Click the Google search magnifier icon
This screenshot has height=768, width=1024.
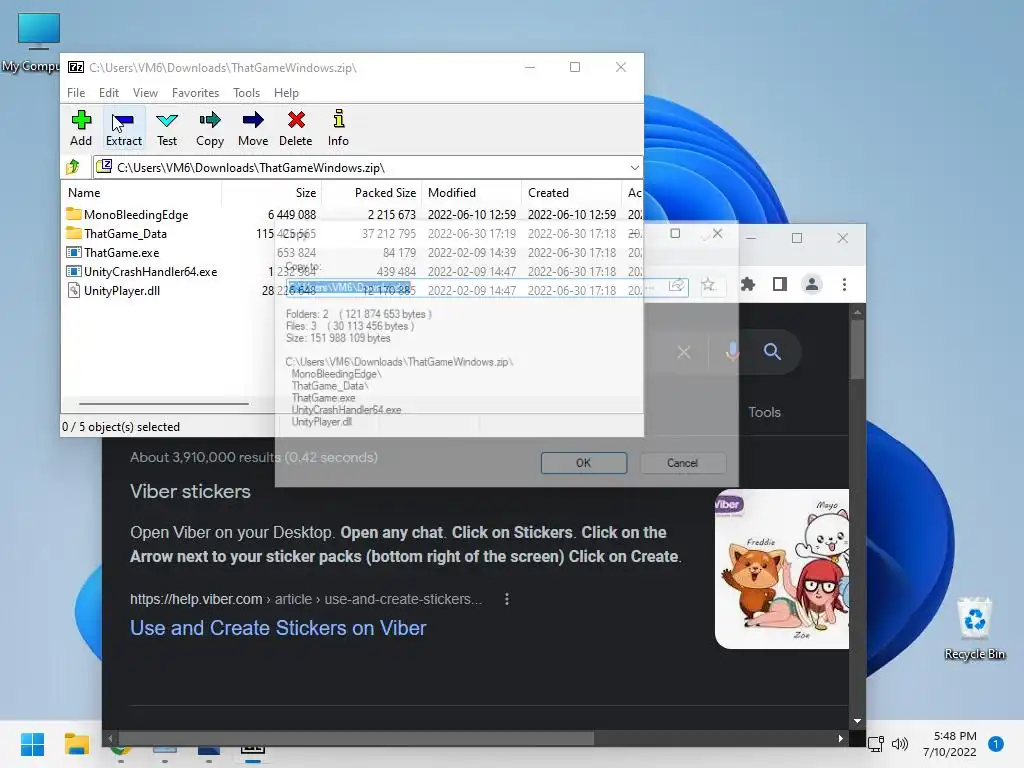tap(773, 351)
